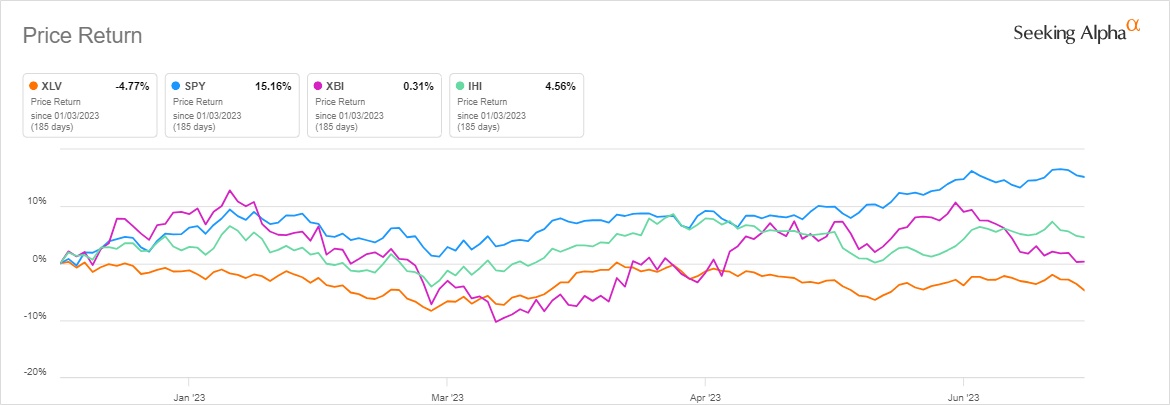Click the Price Return chart title
This screenshot has height=405, width=1170.
click(x=82, y=36)
